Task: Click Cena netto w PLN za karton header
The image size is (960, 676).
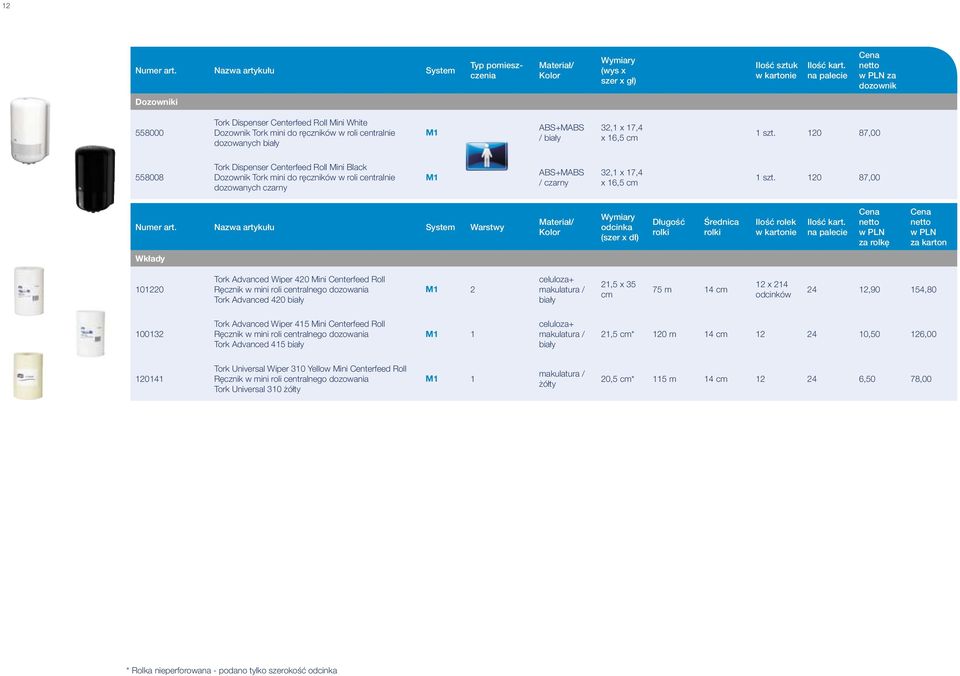Action: point(928,227)
